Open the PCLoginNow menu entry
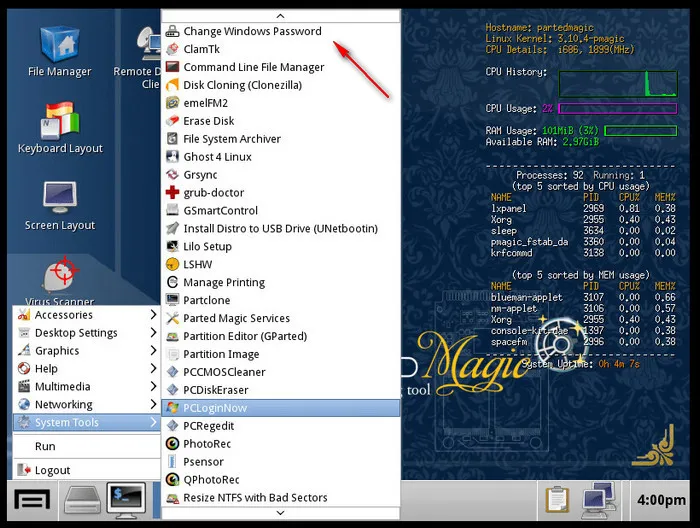Image resolution: width=700 pixels, height=528 pixels. coord(280,408)
